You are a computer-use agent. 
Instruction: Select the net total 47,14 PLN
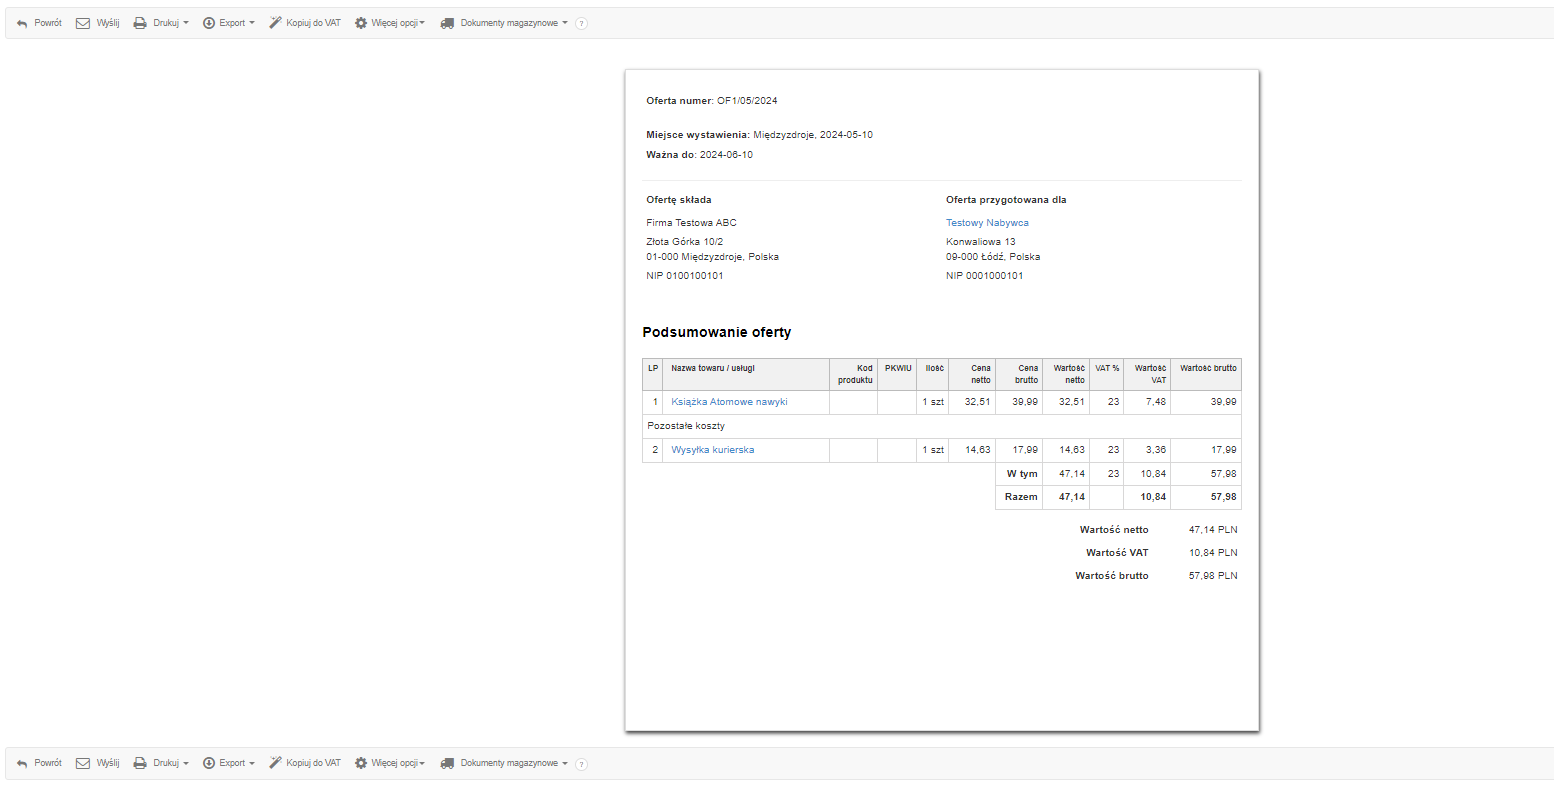click(1213, 530)
